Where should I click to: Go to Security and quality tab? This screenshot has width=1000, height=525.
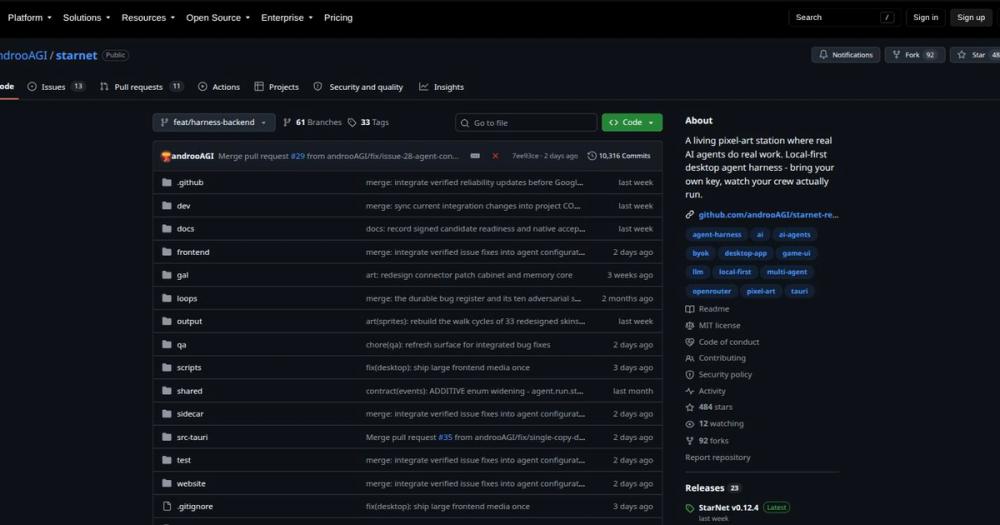pos(358,87)
